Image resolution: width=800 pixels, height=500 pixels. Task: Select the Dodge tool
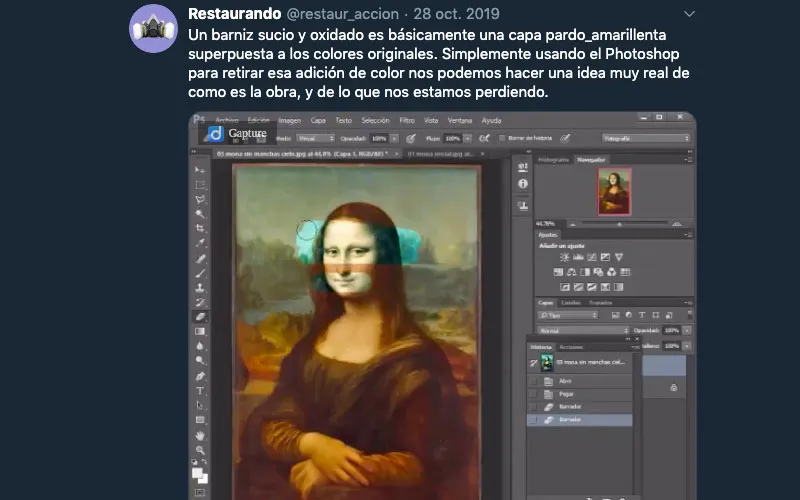[200, 360]
